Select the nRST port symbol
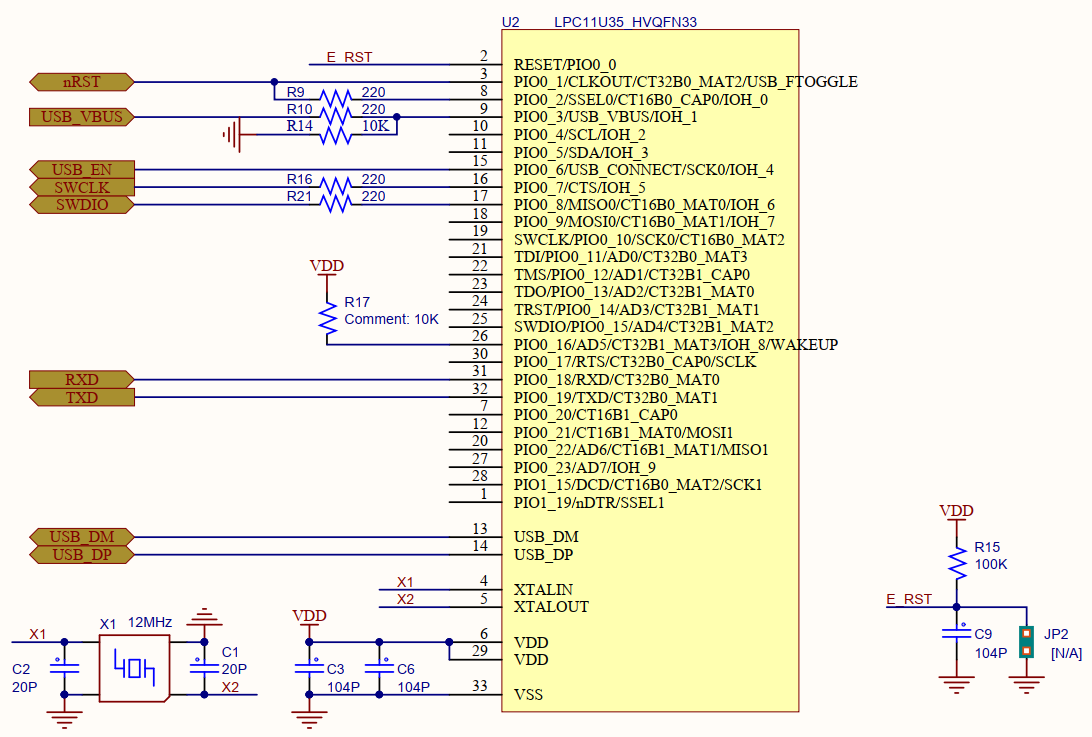Image resolution: width=1092 pixels, height=737 pixels. click(82, 82)
